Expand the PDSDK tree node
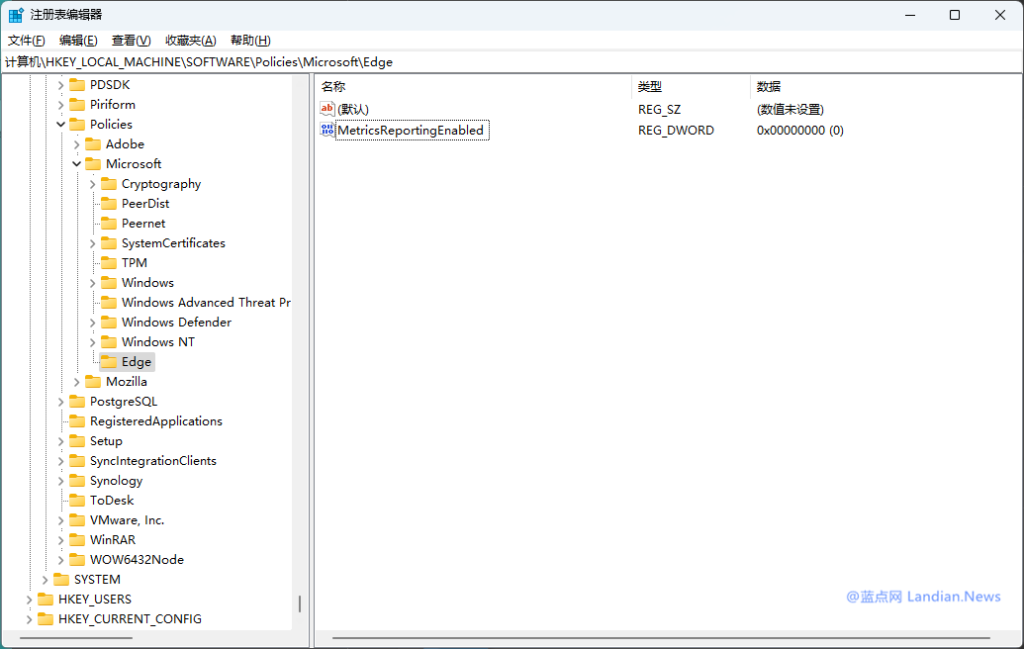The image size is (1024, 649). 61,85
